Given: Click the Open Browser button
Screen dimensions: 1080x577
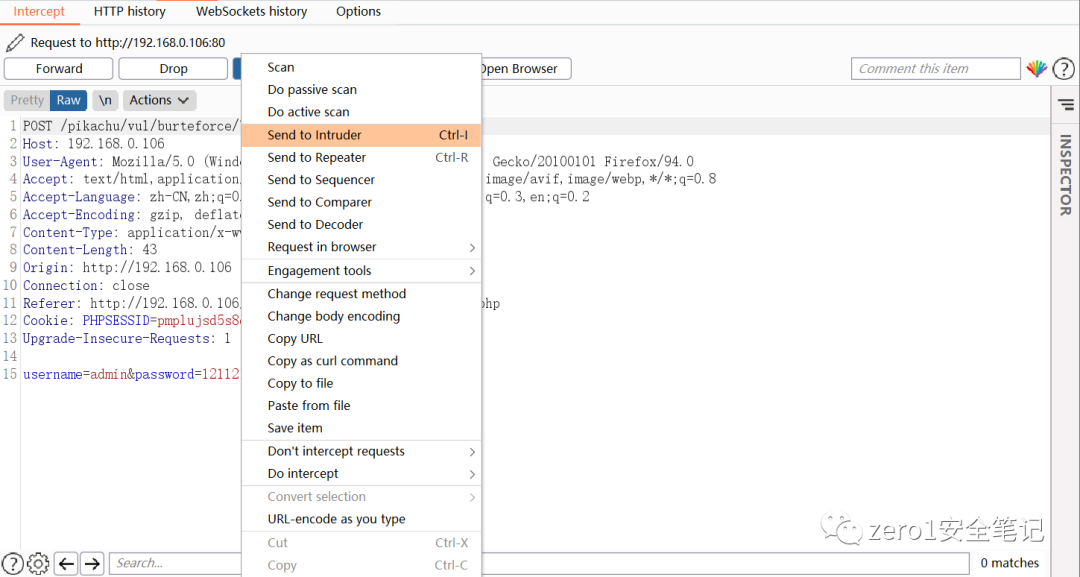Looking at the screenshot, I should click(x=525, y=69).
